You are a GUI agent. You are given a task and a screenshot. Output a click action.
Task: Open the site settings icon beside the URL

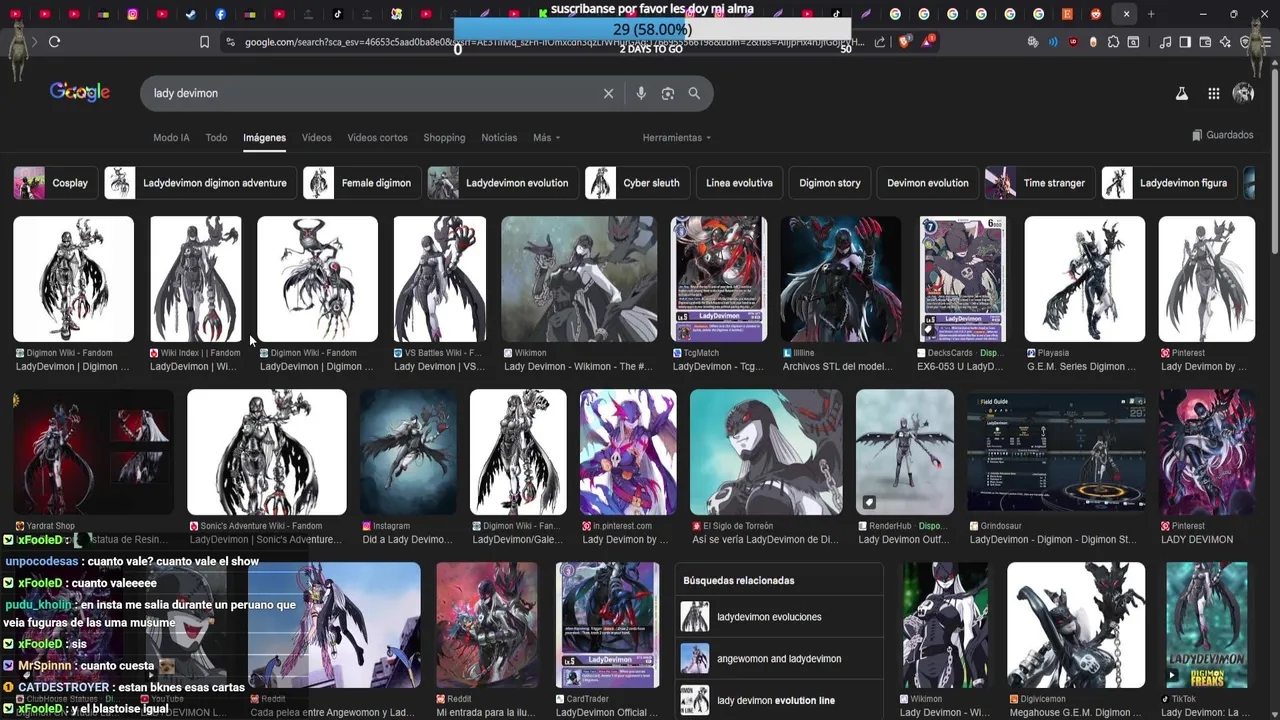point(230,42)
